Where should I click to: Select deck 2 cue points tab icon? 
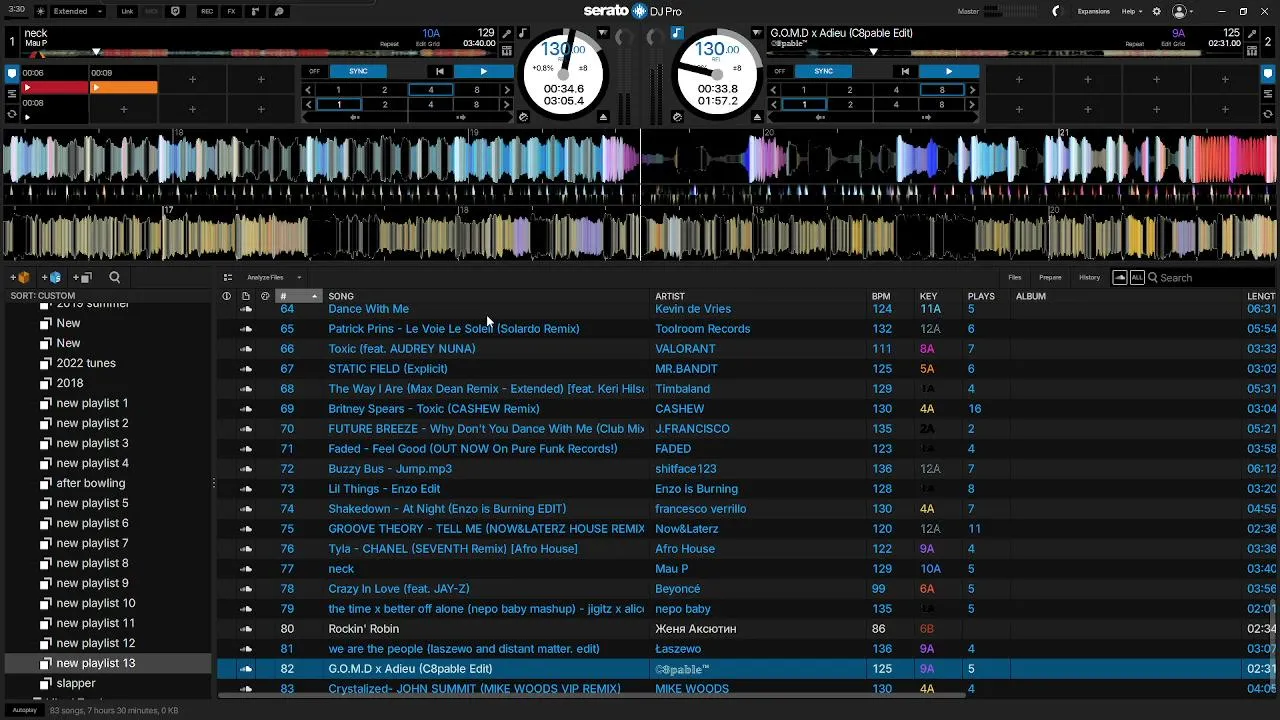pyautogui.click(x=1268, y=73)
